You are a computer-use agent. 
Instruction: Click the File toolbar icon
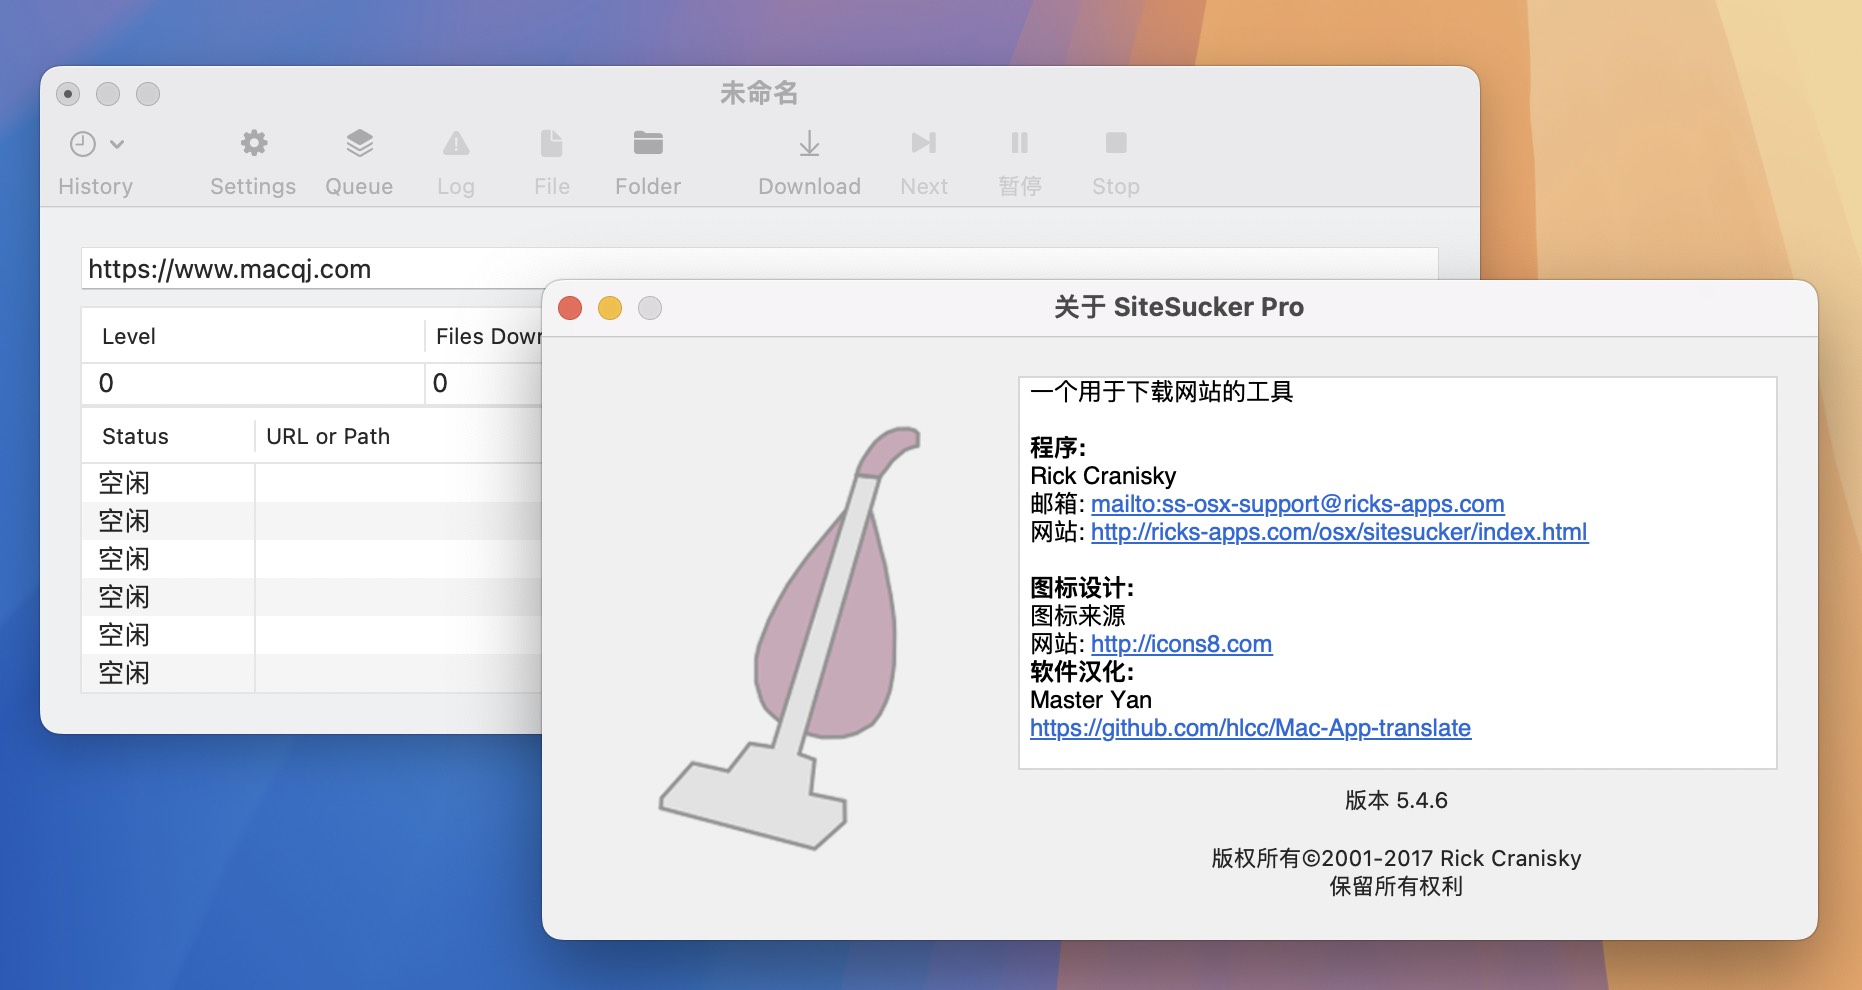click(552, 143)
